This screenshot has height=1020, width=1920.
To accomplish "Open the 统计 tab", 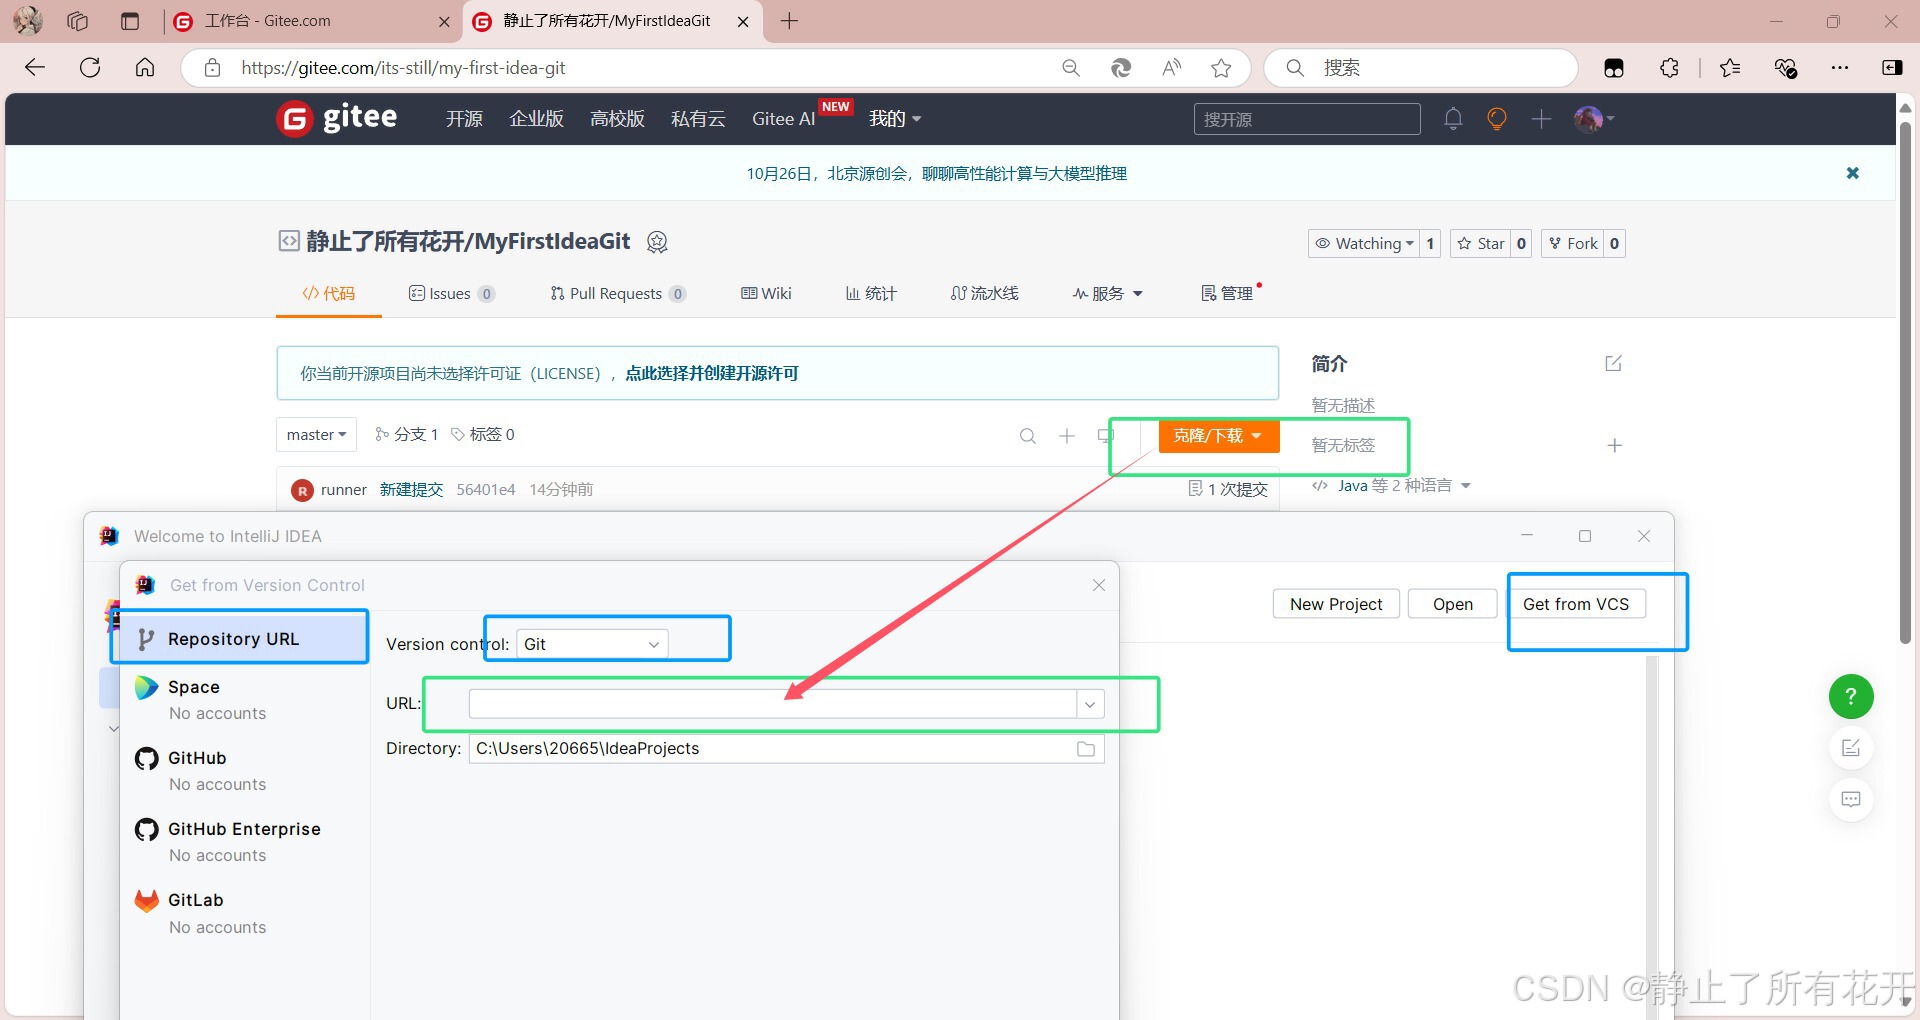I will click(x=871, y=293).
